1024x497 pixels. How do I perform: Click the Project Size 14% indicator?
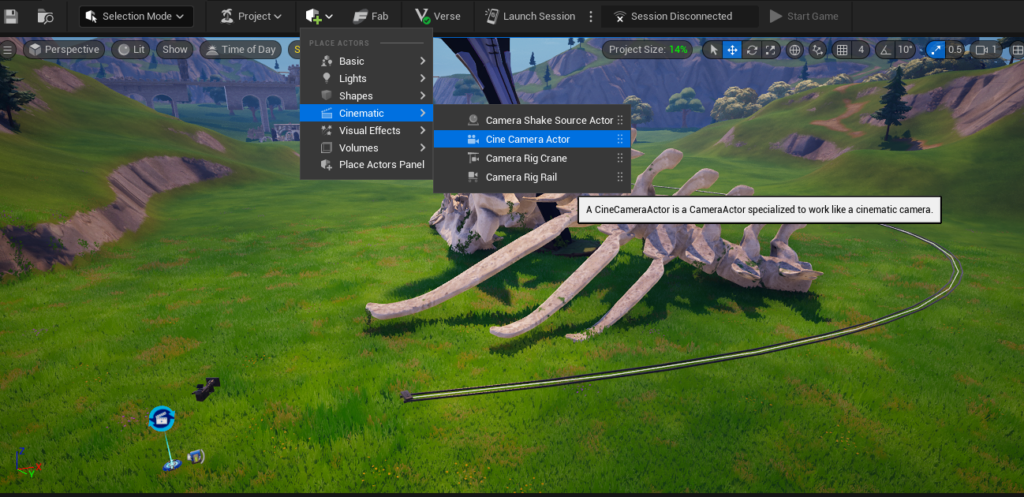pos(647,50)
